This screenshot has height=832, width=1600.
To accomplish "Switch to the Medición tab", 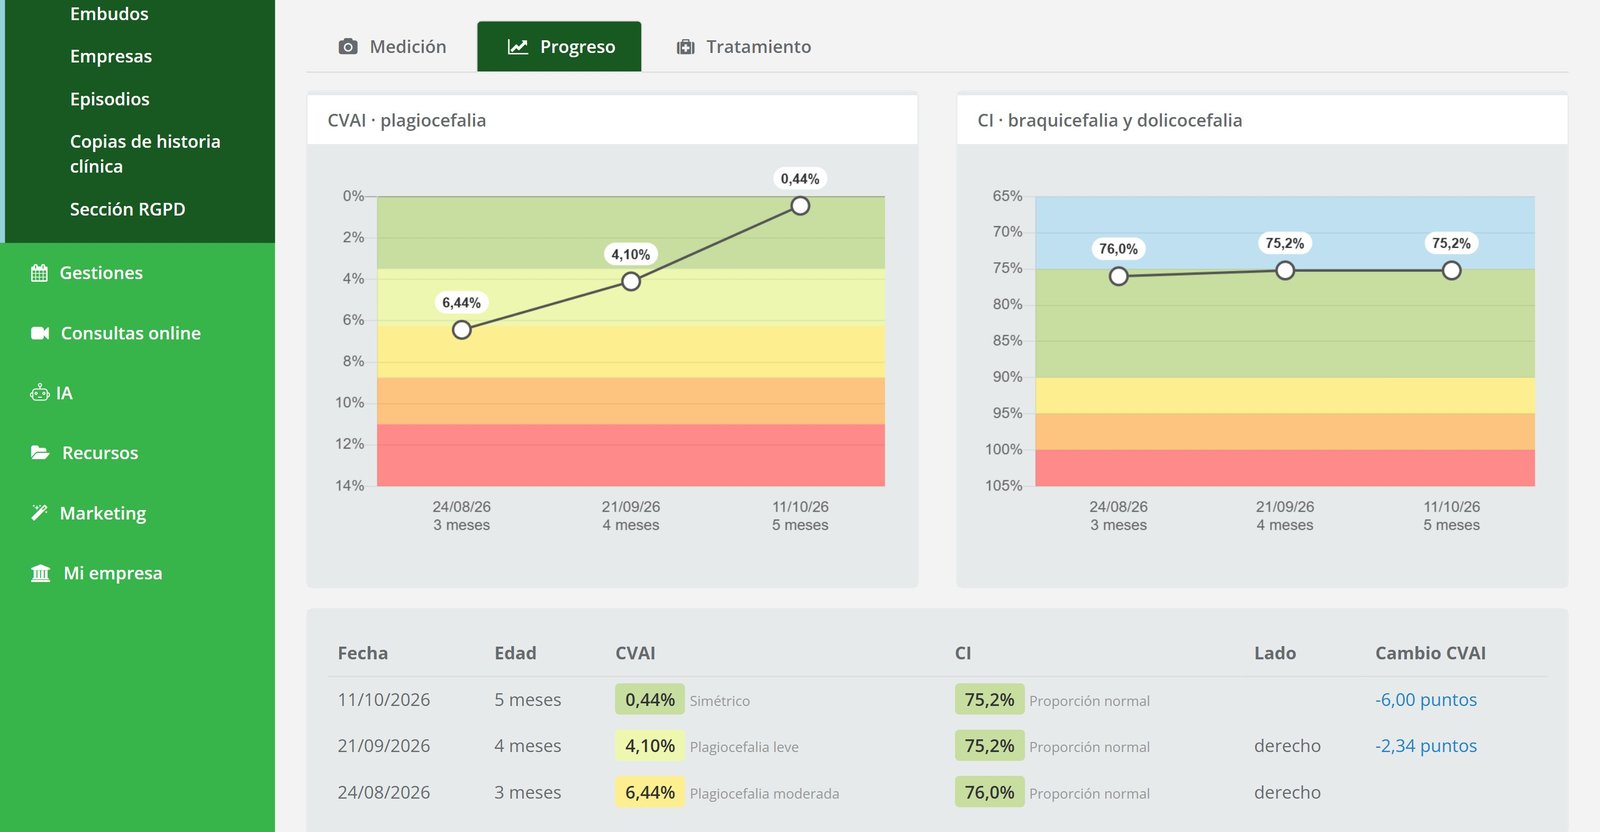I will pos(392,47).
